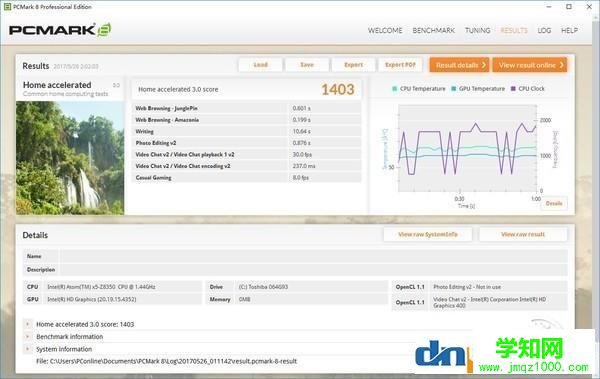Click the Load button
This screenshot has height=379, width=600.
[x=261, y=65]
